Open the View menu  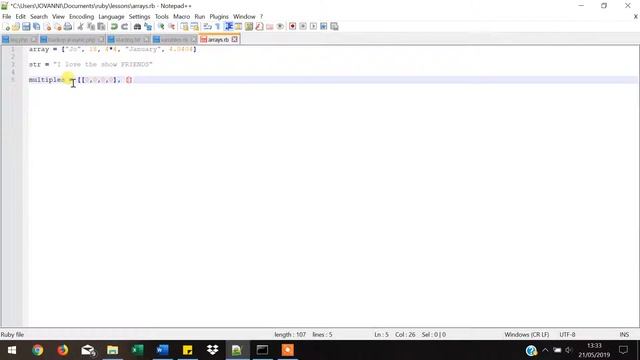click(58, 17)
